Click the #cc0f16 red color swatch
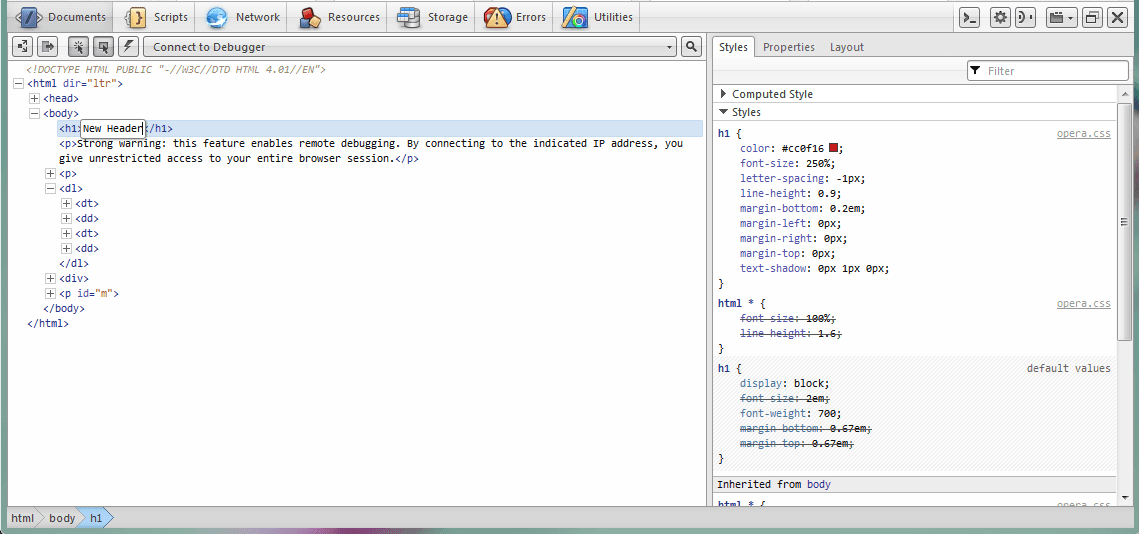1139x534 pixels. 834,148
